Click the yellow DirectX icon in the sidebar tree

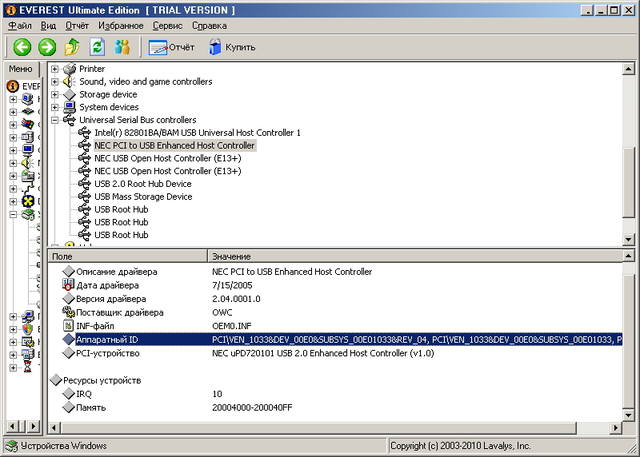point(28,202)
